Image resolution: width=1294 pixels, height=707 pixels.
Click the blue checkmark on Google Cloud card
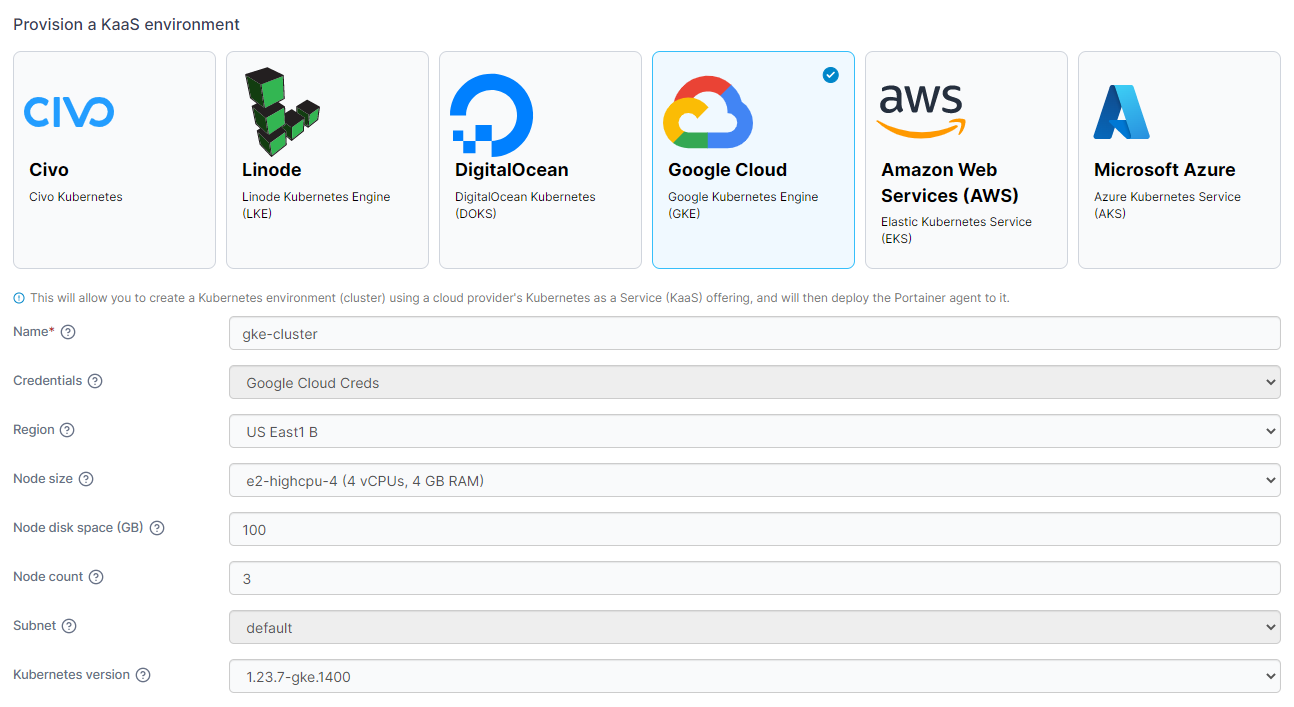(x=830, y=74)
